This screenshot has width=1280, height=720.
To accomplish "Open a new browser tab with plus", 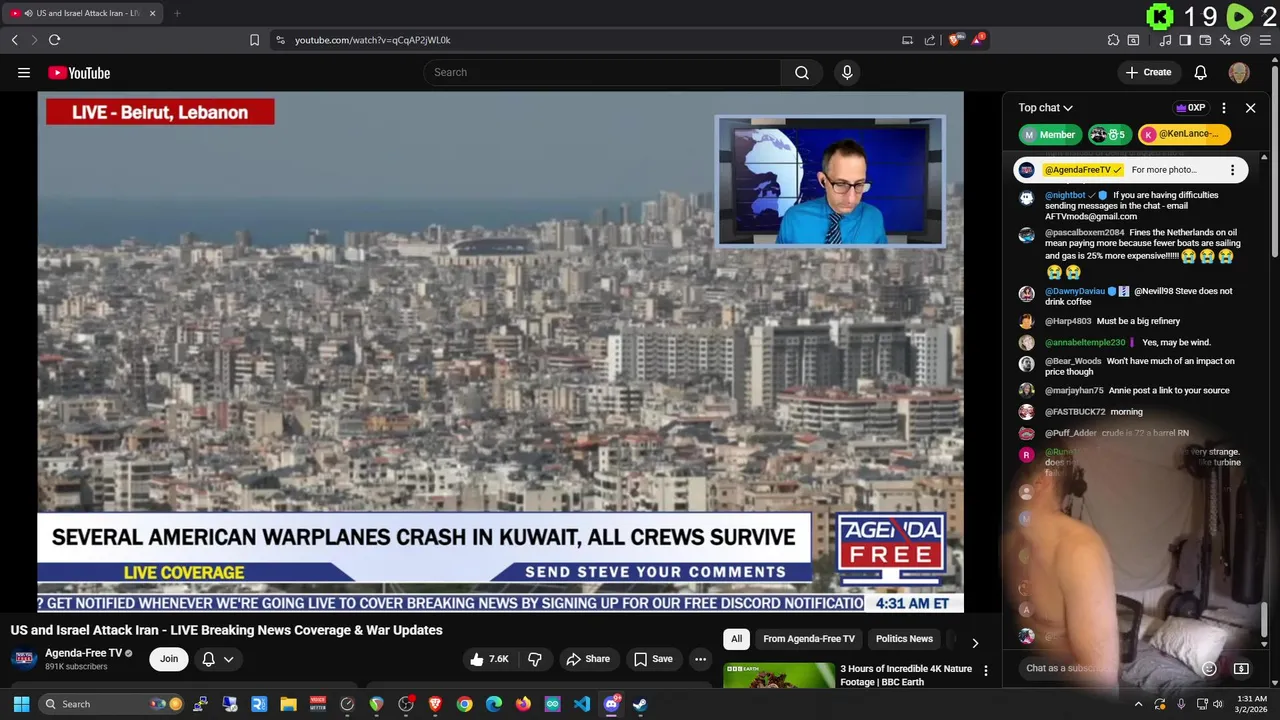I will coord(177,13).
